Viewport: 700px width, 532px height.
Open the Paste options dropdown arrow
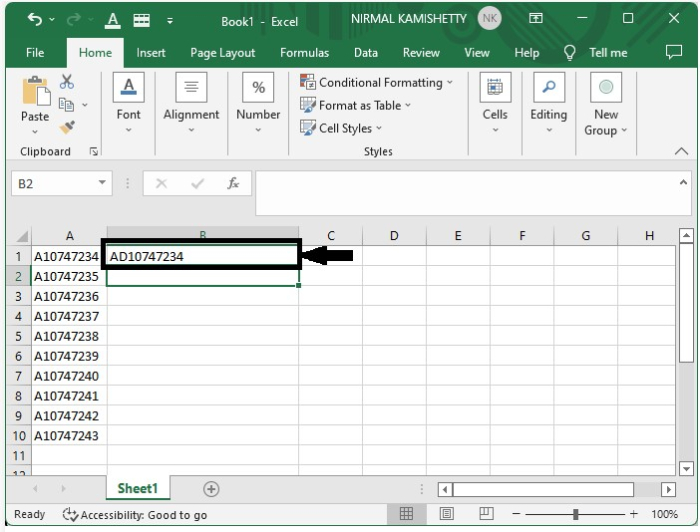pyautogui.click(x=35, y=132)
